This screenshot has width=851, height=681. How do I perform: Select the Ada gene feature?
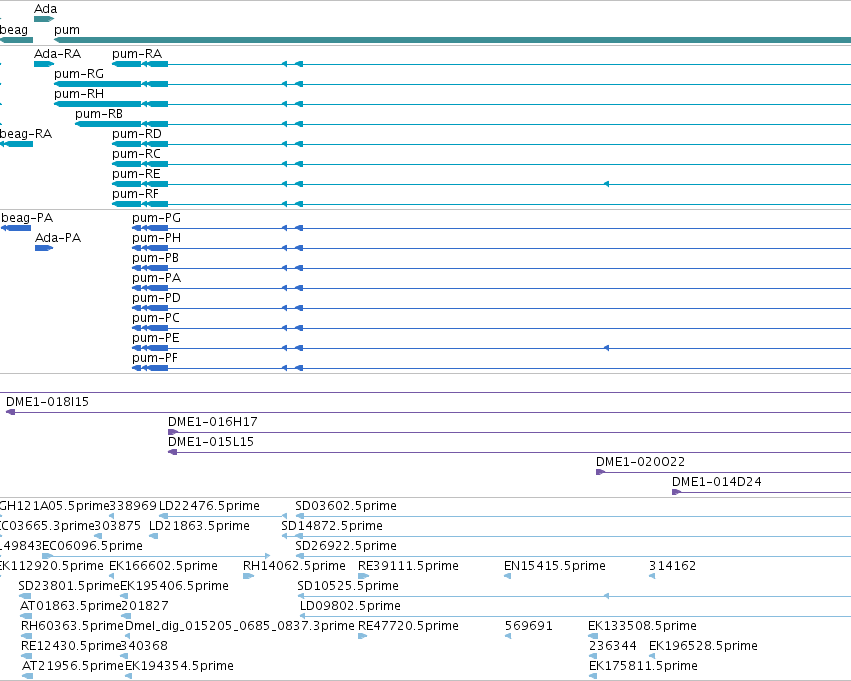(x=44, y=19)
